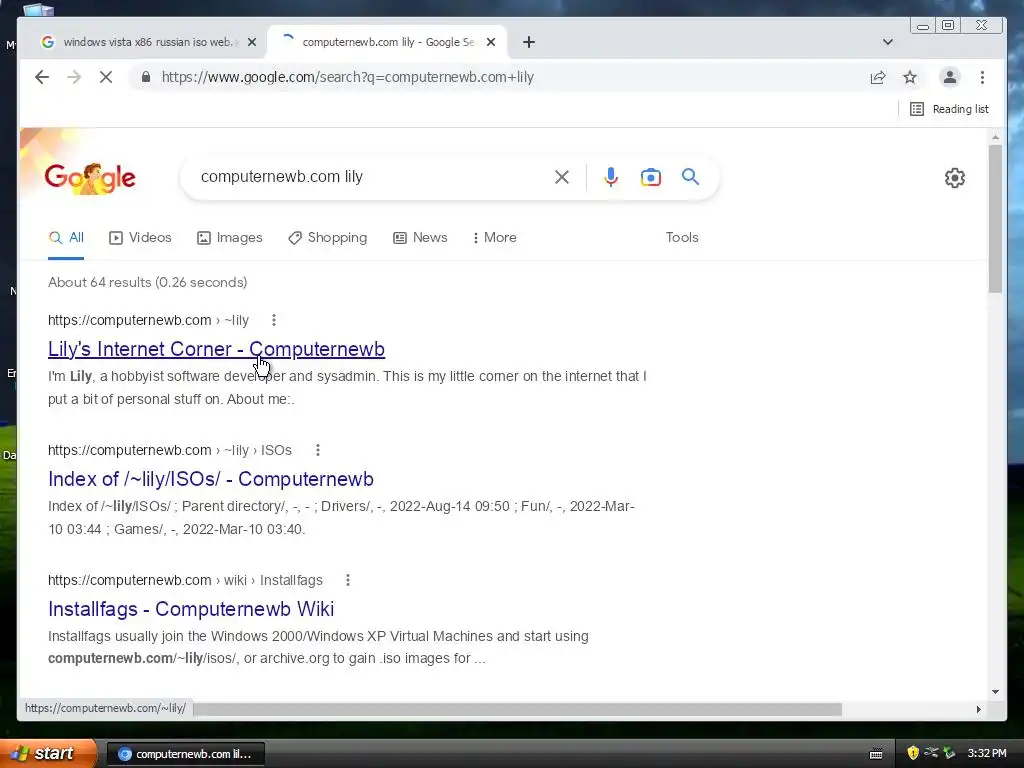Click the horizontal scrollbar thumb
This screenshot has width=1024, height=768.
(517, 709)
